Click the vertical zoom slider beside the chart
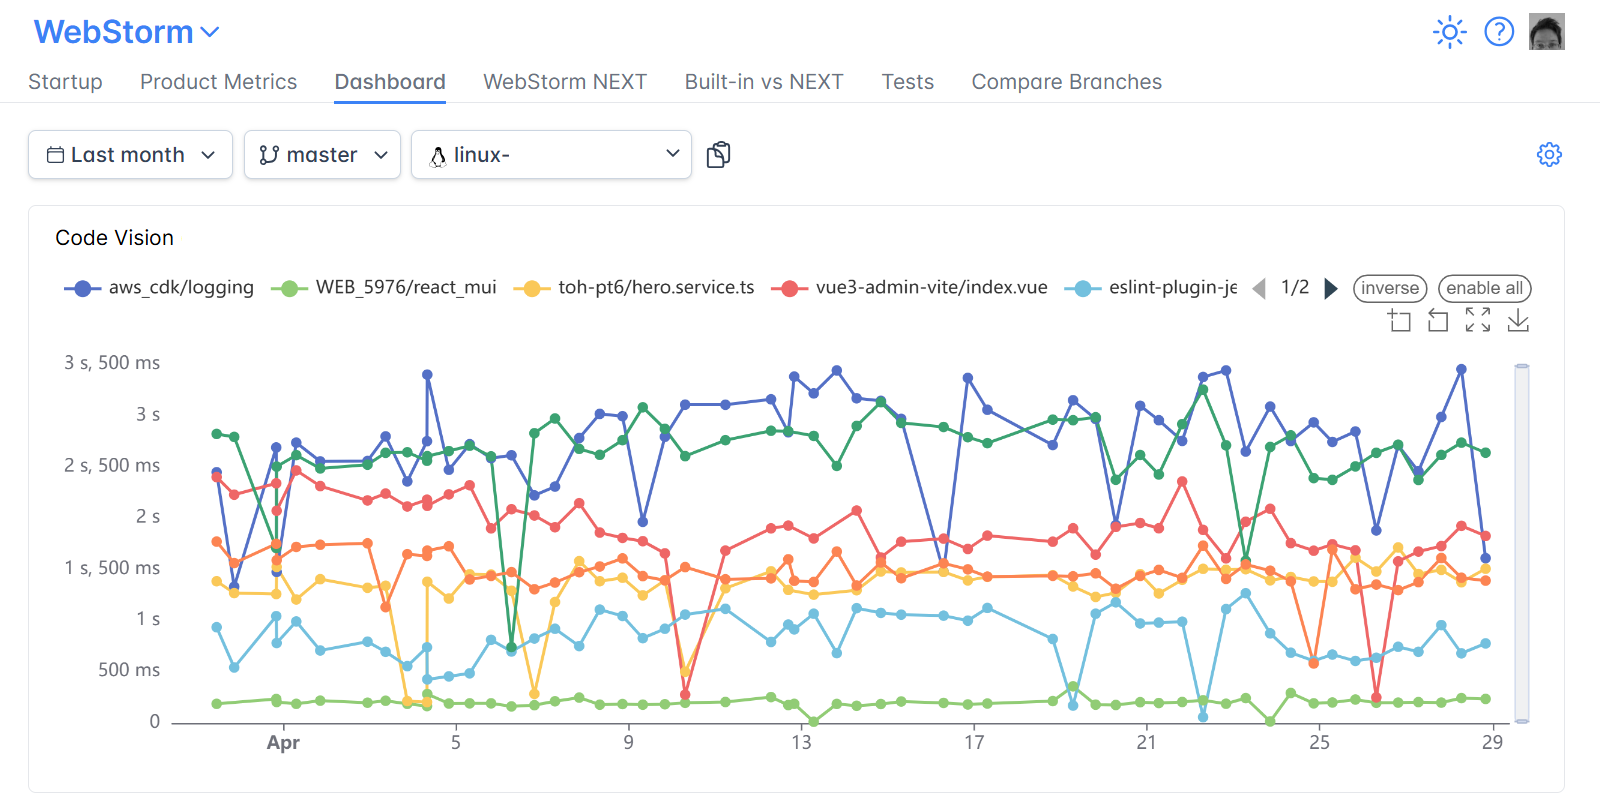The image size is (1600, 800). pos(1522,543)
